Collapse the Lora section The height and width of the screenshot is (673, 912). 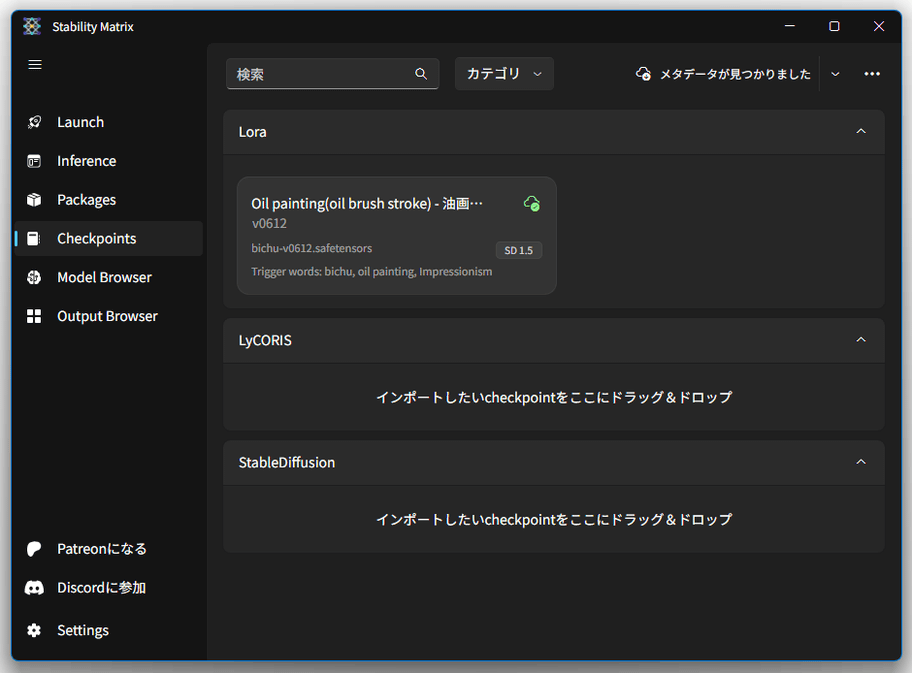click(x=861, y=131)
